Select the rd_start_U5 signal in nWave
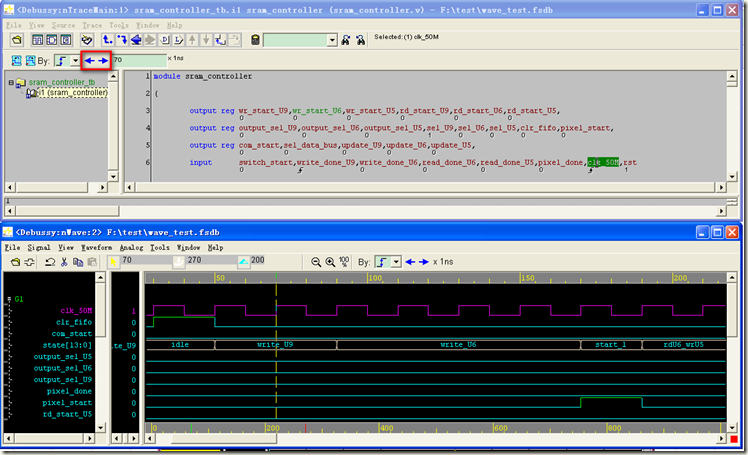 67,414
